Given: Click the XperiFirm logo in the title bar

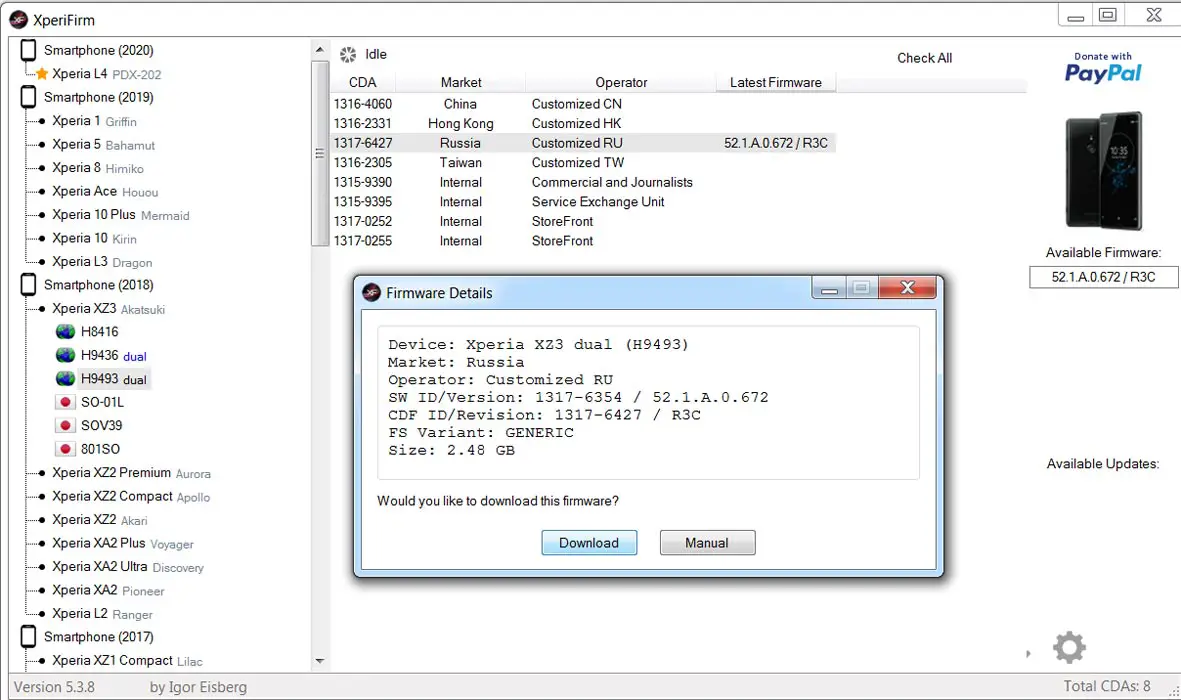Looking at the screenshot, I should pos(18,20).
